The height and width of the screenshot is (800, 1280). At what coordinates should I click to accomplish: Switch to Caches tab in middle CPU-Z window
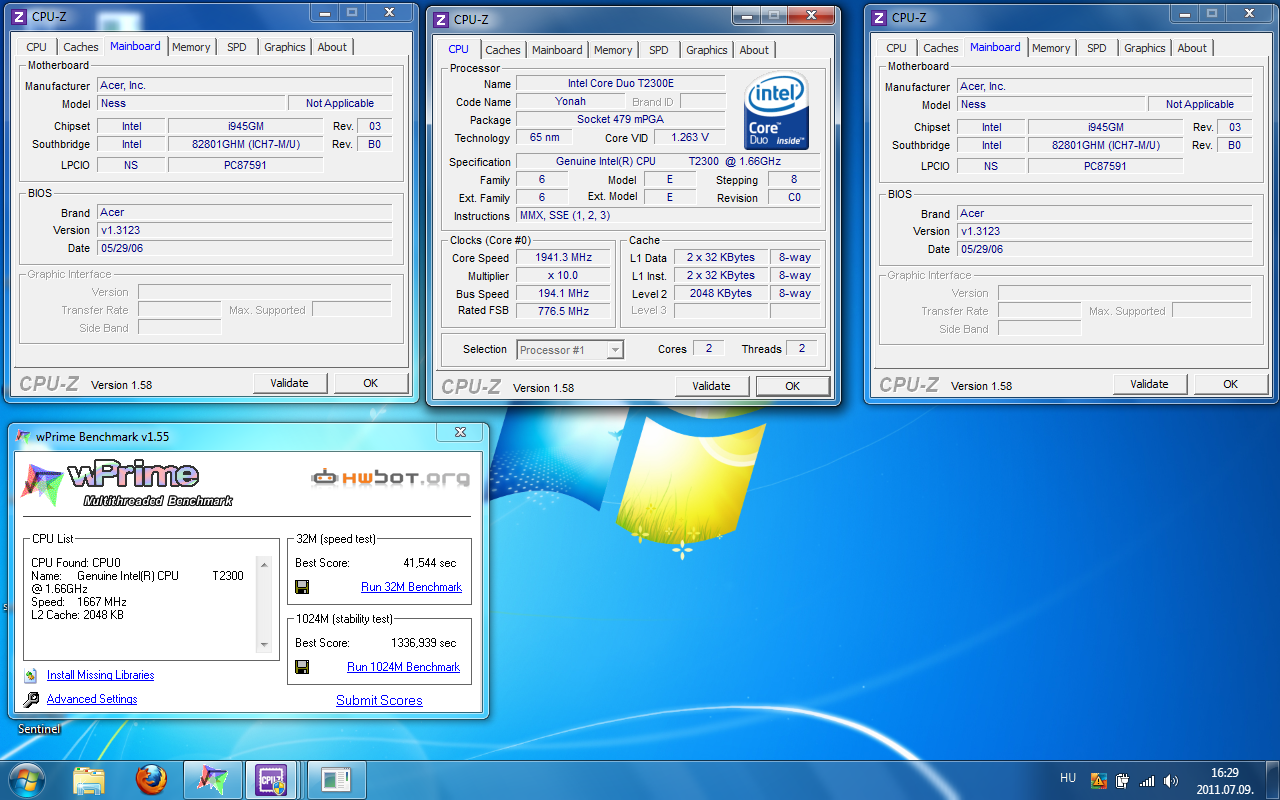point(503,50)
